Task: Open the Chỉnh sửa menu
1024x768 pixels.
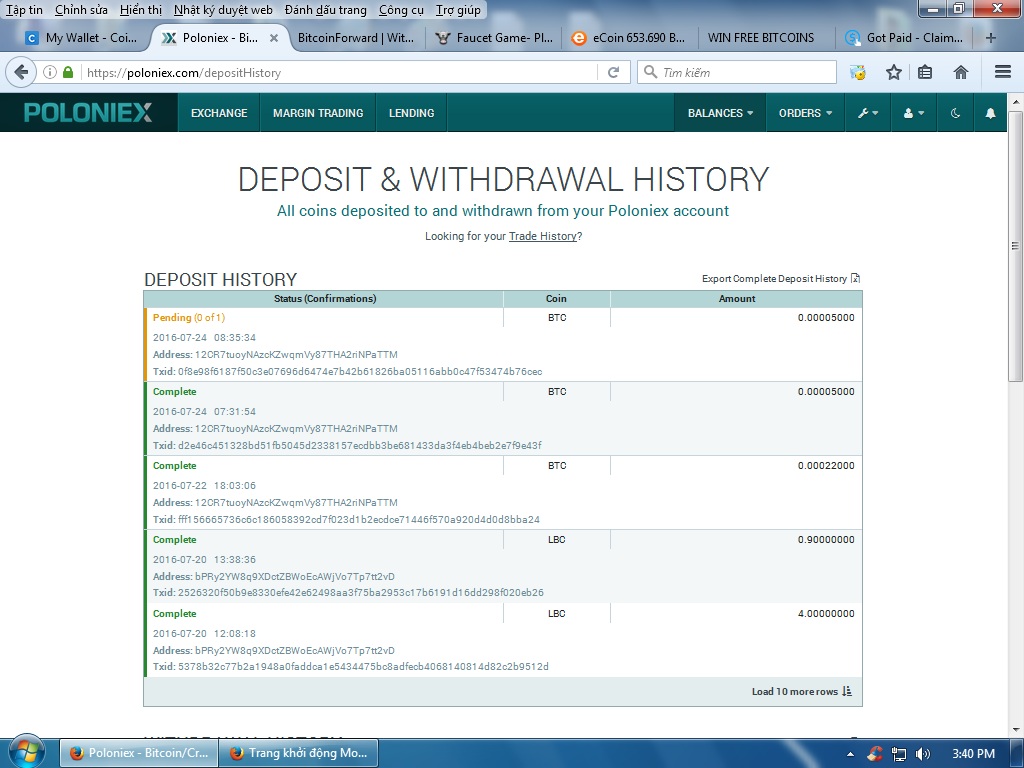Action: pos(81,10)
